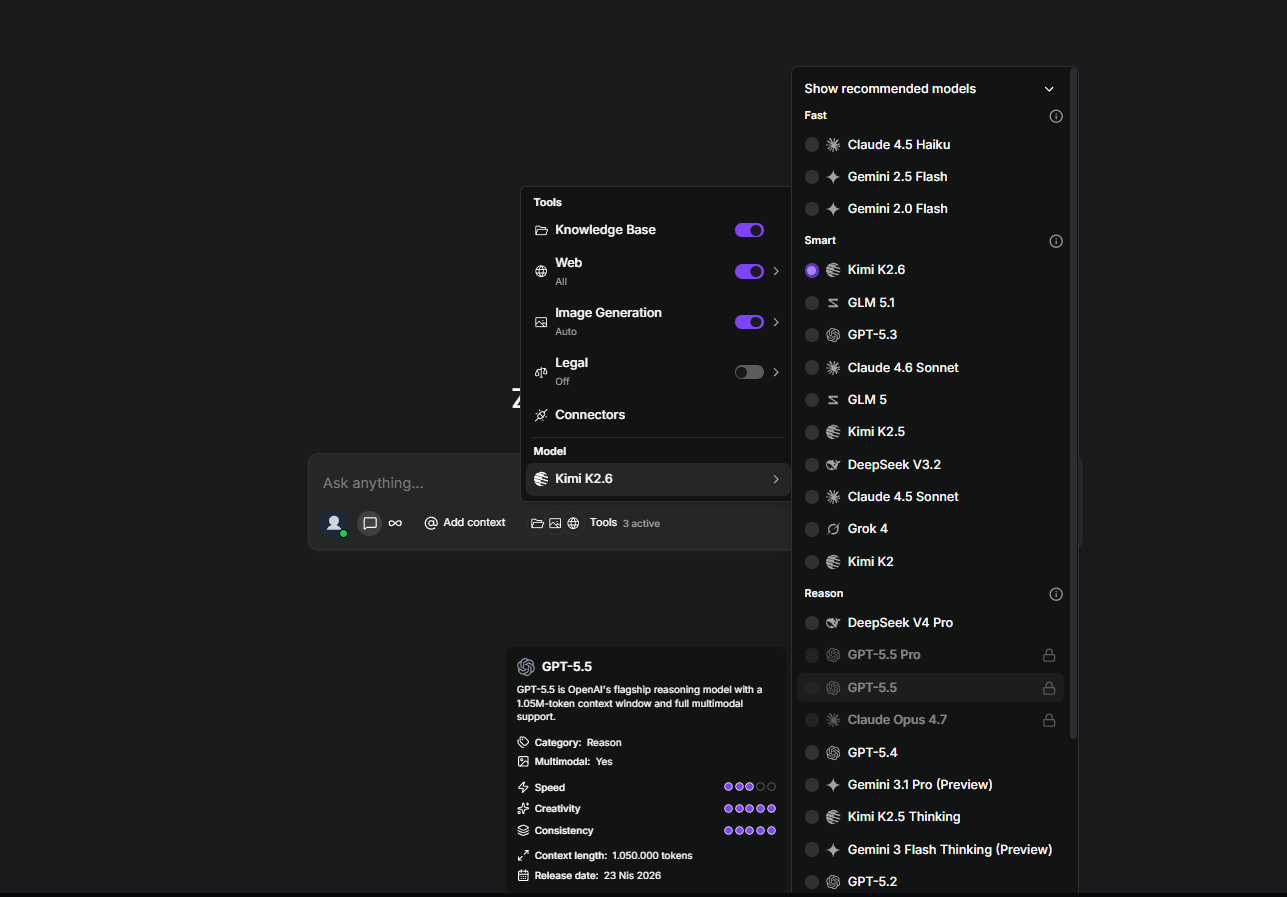Image resolution: width=1287 pixels, height=897 pixels.
Task: Expand the Web options chevron
Action: [x=776, y=271]
